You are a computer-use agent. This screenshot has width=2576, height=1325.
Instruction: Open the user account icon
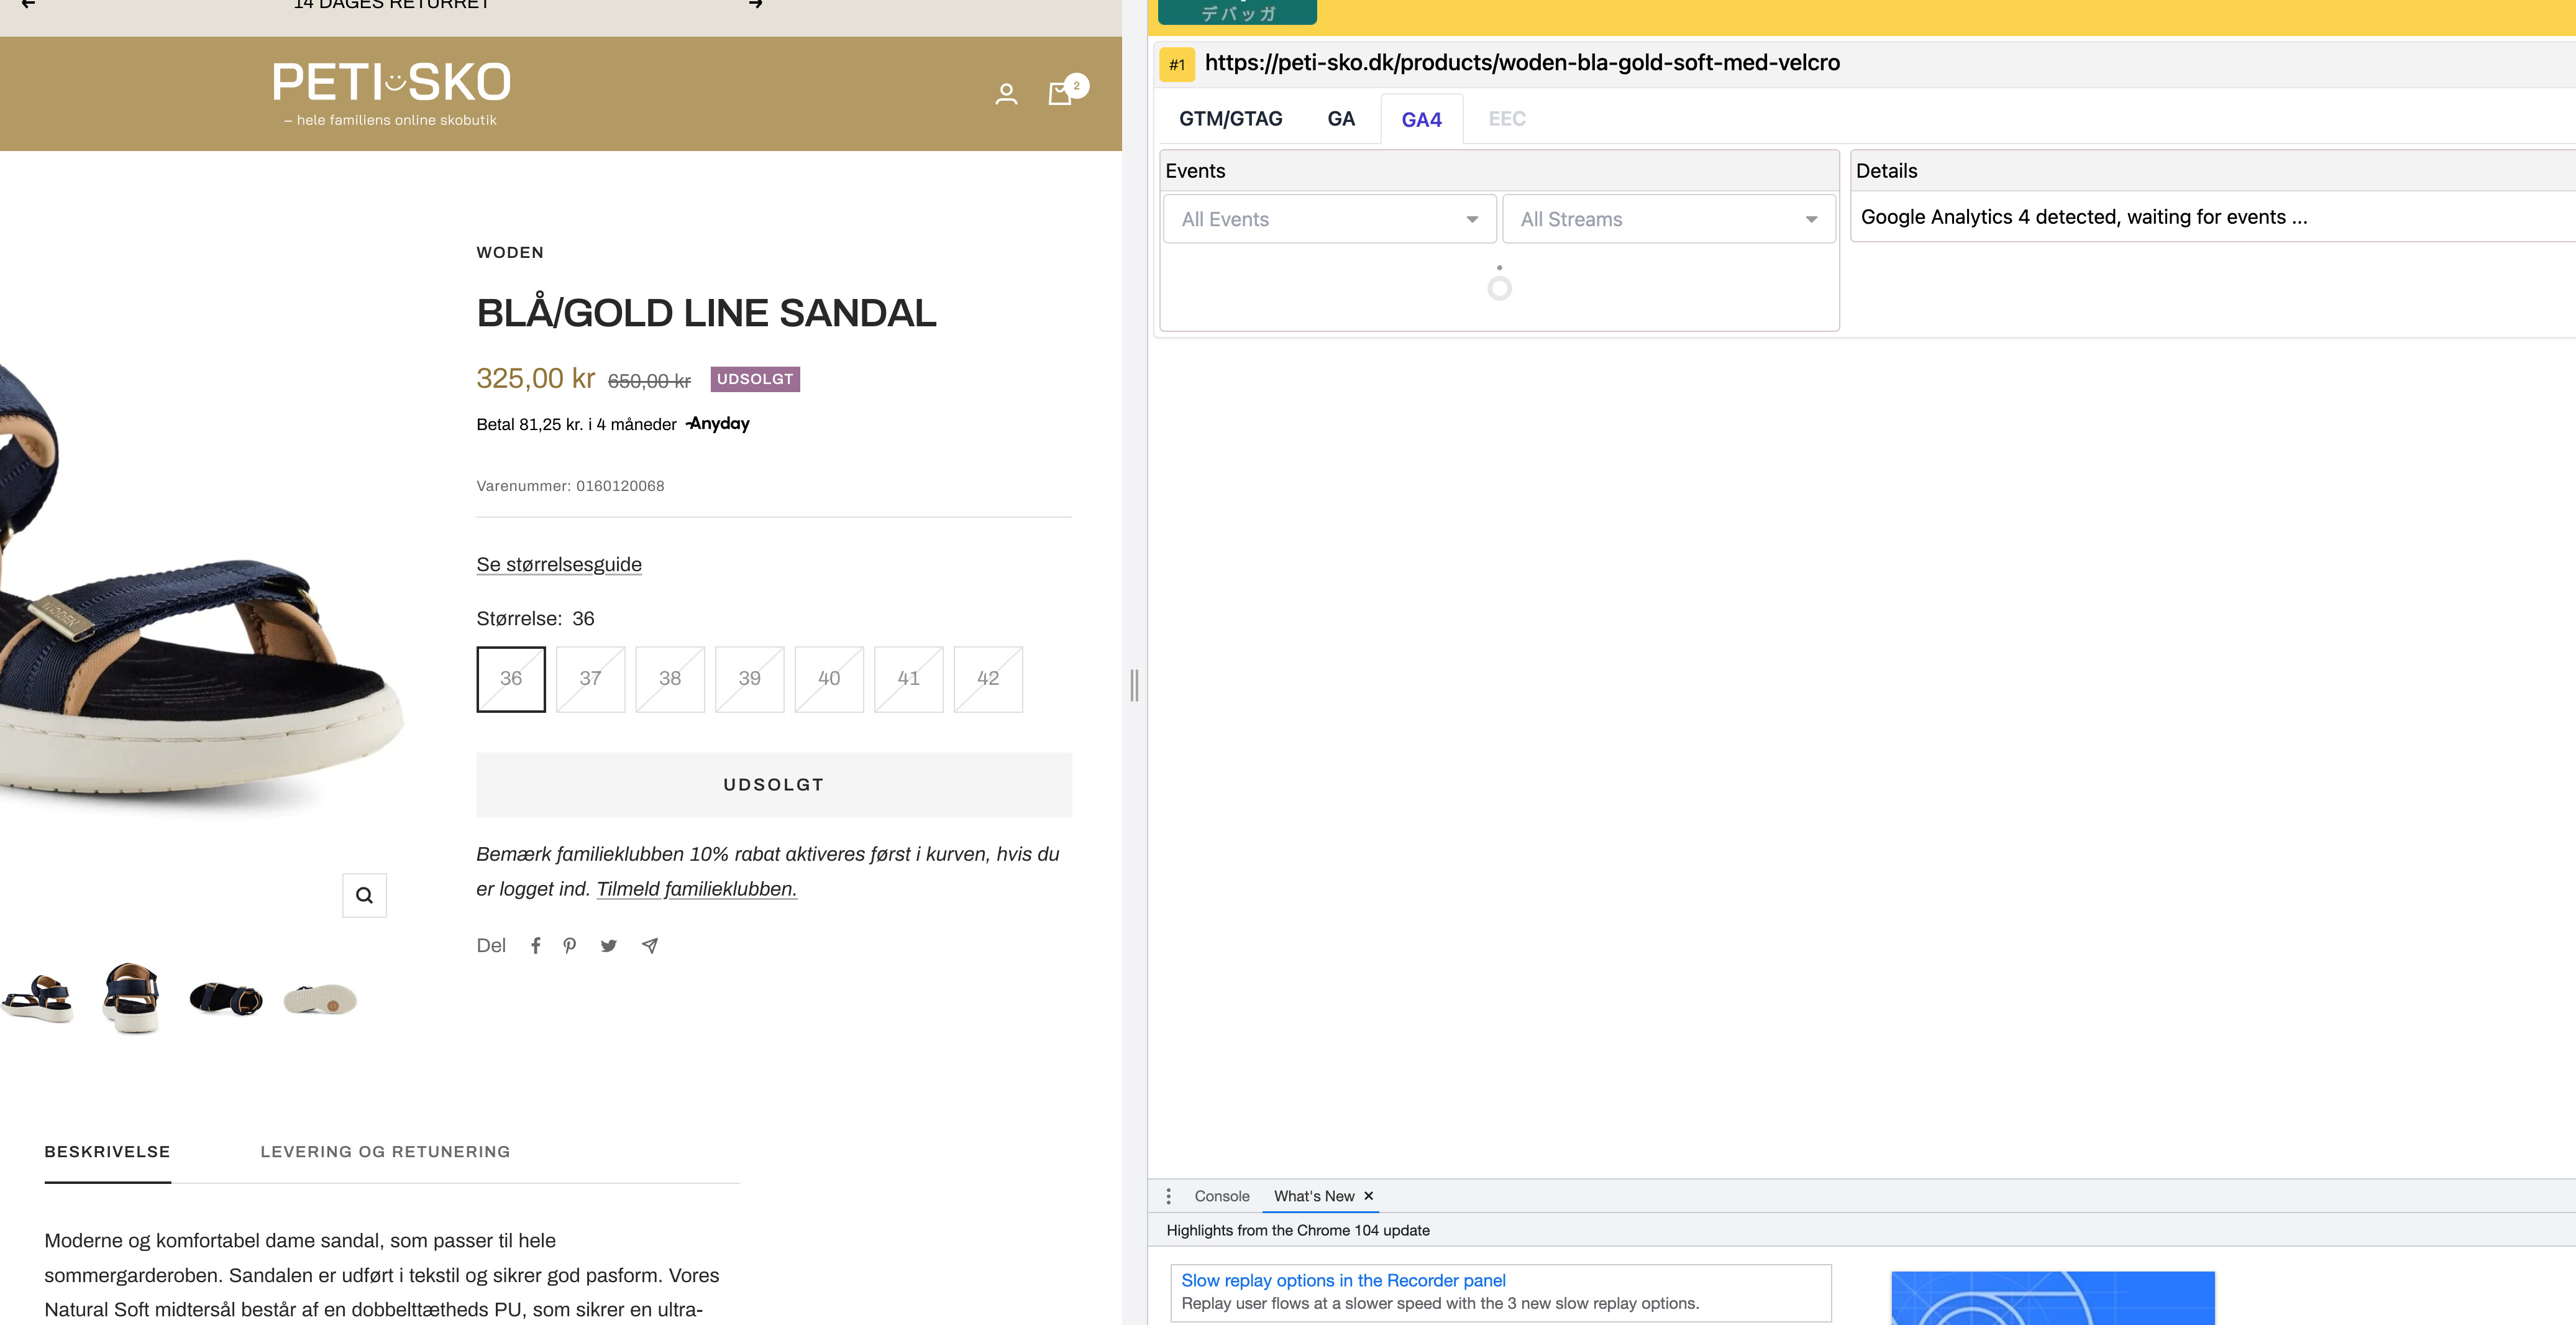click(x=1006, y=94)
